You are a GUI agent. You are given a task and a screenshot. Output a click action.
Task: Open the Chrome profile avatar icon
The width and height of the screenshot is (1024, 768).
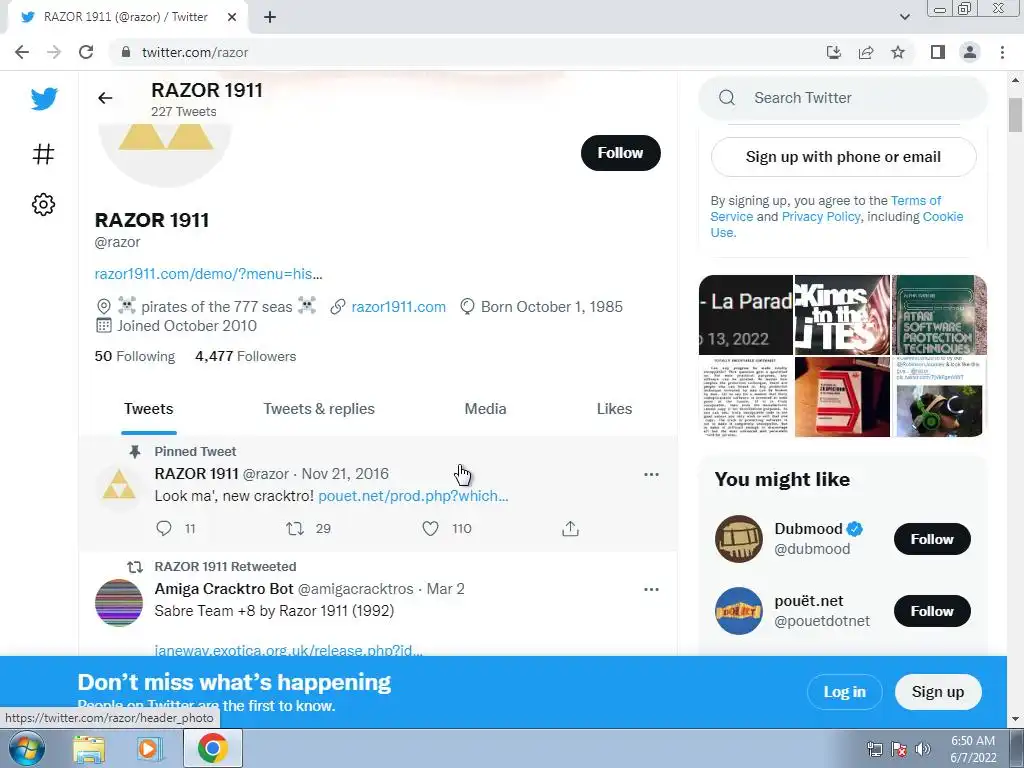click(x=970, y=52)
